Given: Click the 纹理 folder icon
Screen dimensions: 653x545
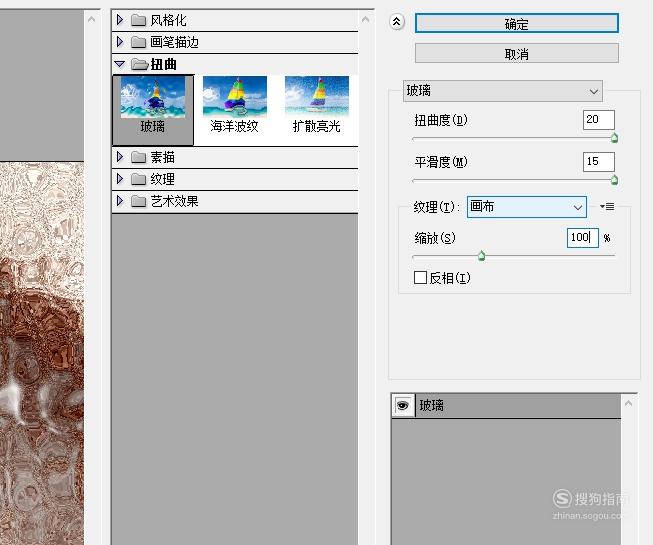Looking at the screenshot, I should point(138,179).
